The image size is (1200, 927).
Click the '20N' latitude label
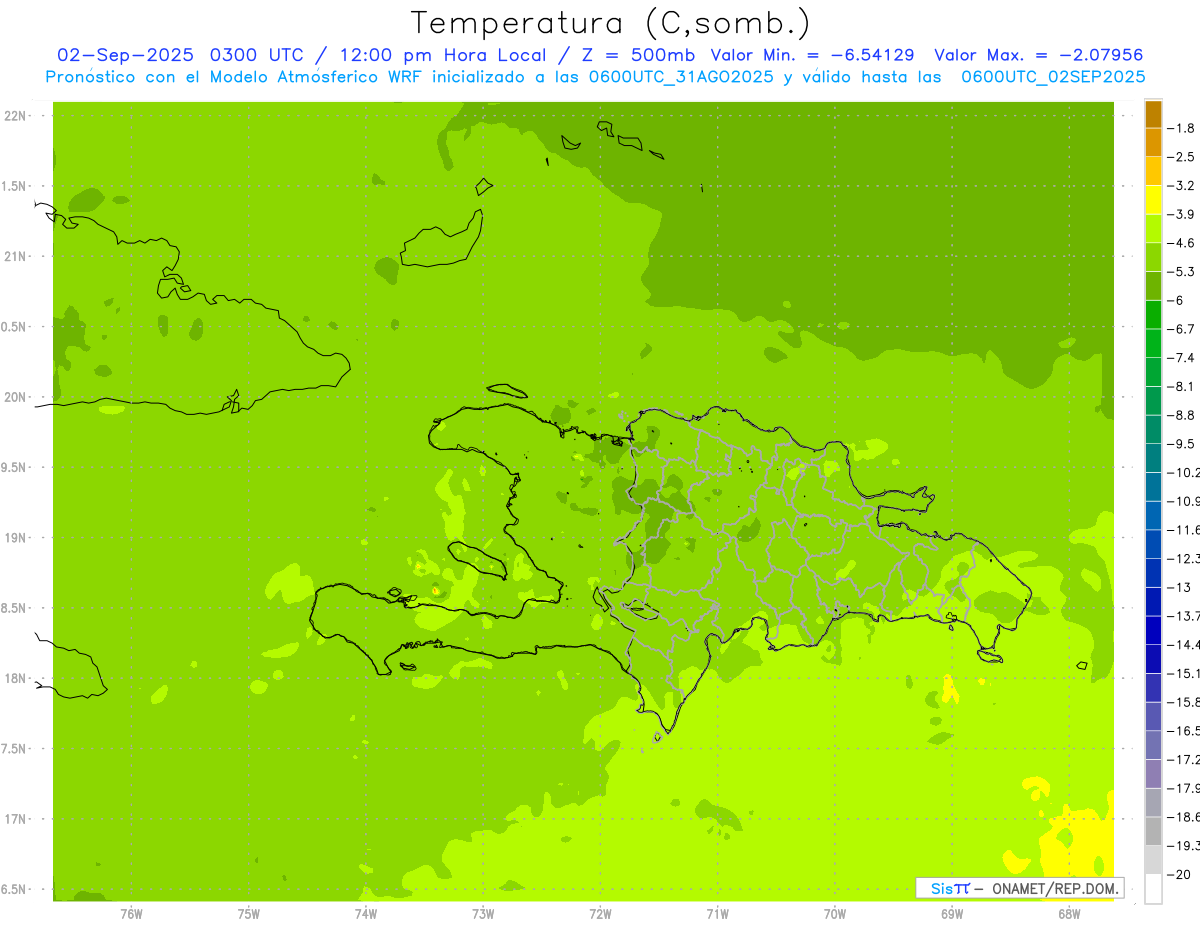pos(15,397)
